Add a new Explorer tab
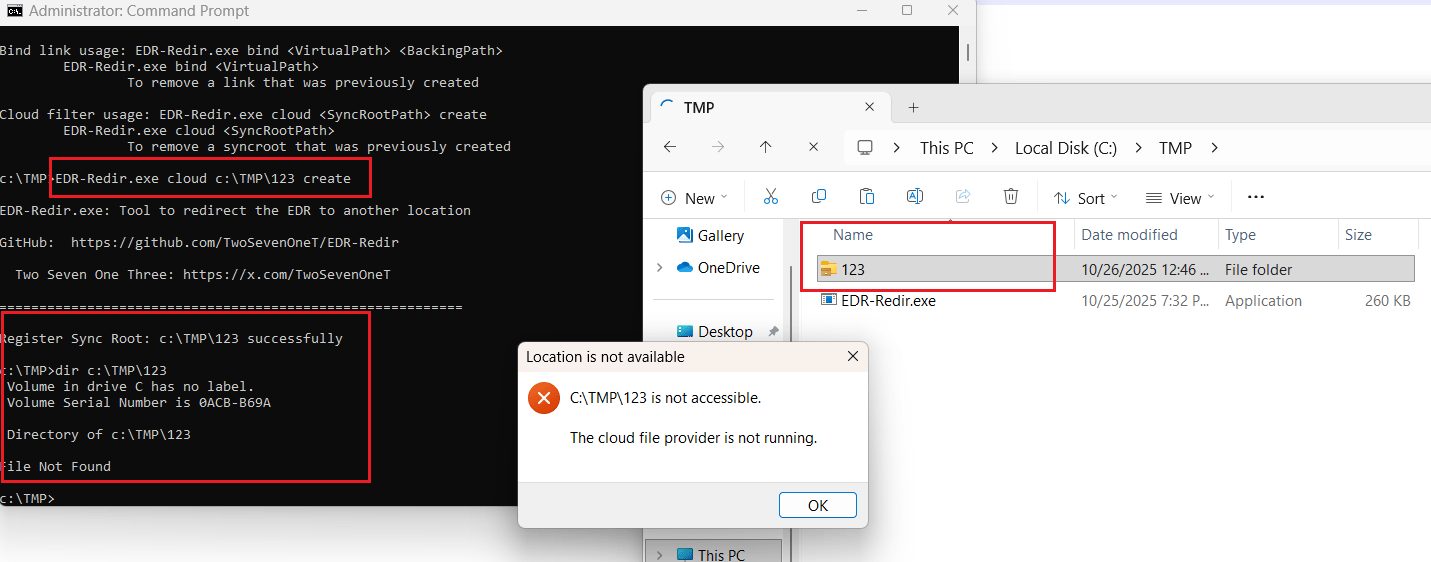 [913, 107]
